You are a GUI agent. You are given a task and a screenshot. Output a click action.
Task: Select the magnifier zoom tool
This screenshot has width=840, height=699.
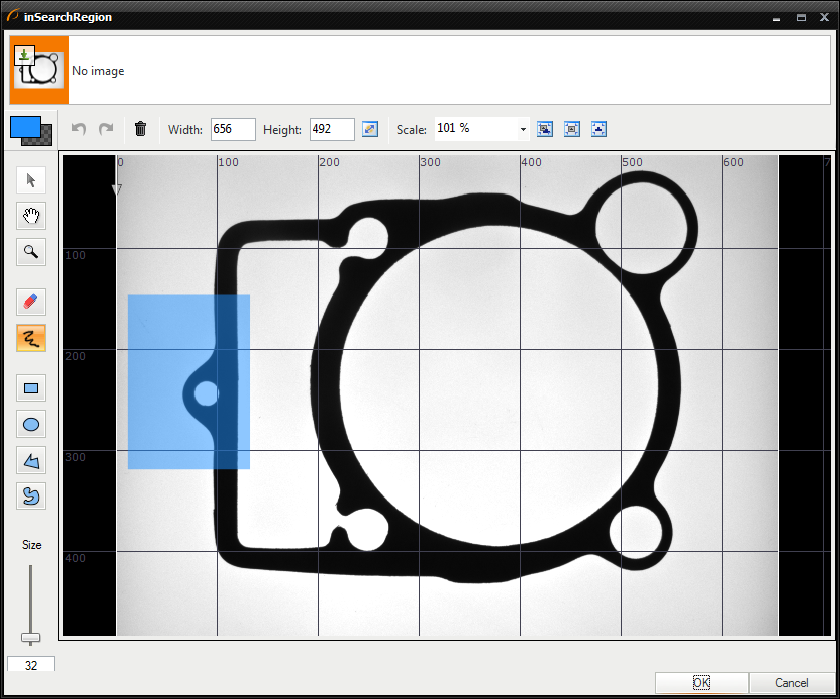click(x=31, y=252)
